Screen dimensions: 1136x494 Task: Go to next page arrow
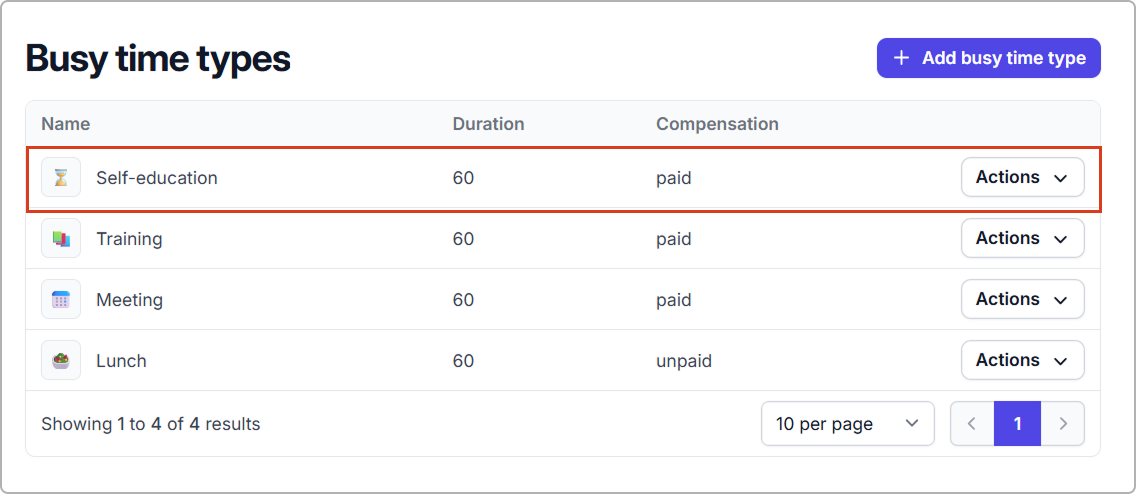1063,424
